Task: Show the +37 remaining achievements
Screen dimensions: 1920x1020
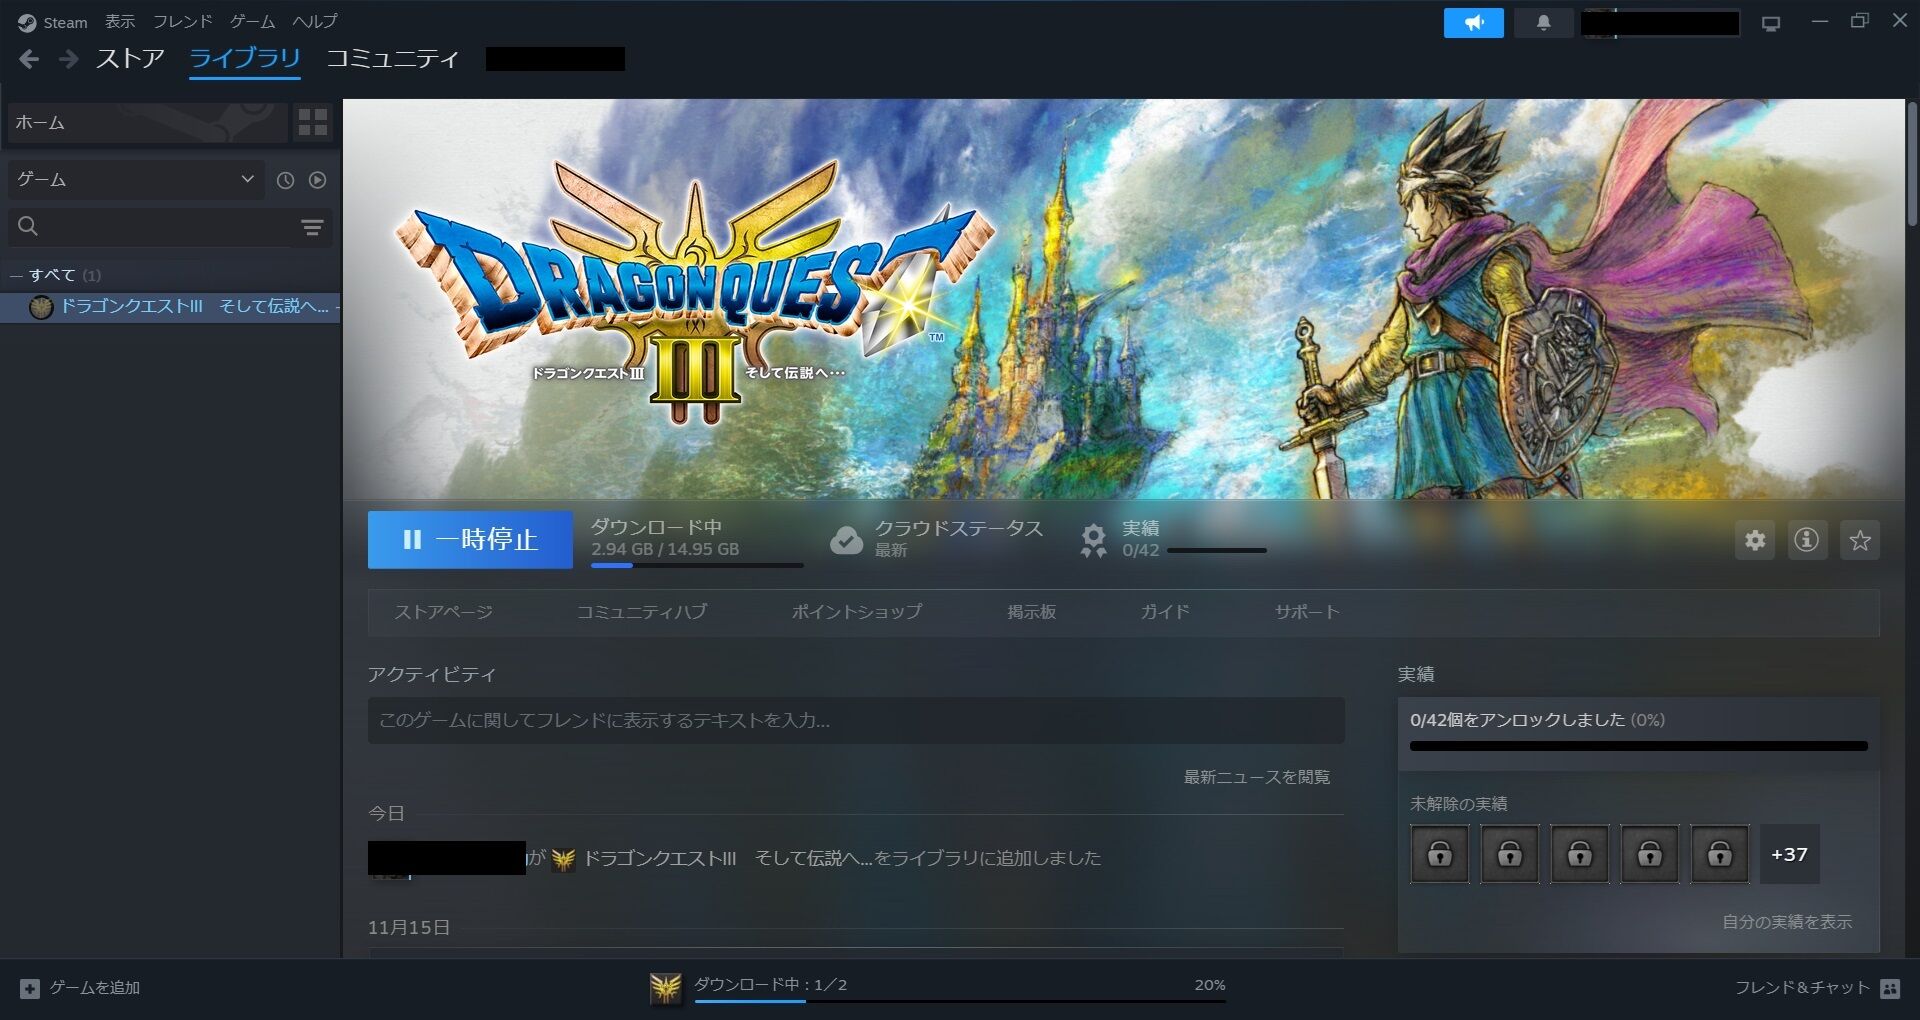Action: [x=1790, y=854]
